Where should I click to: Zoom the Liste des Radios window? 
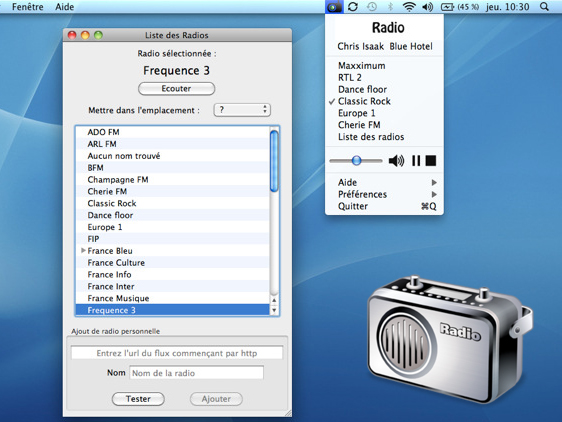click(x=98, y=35)
